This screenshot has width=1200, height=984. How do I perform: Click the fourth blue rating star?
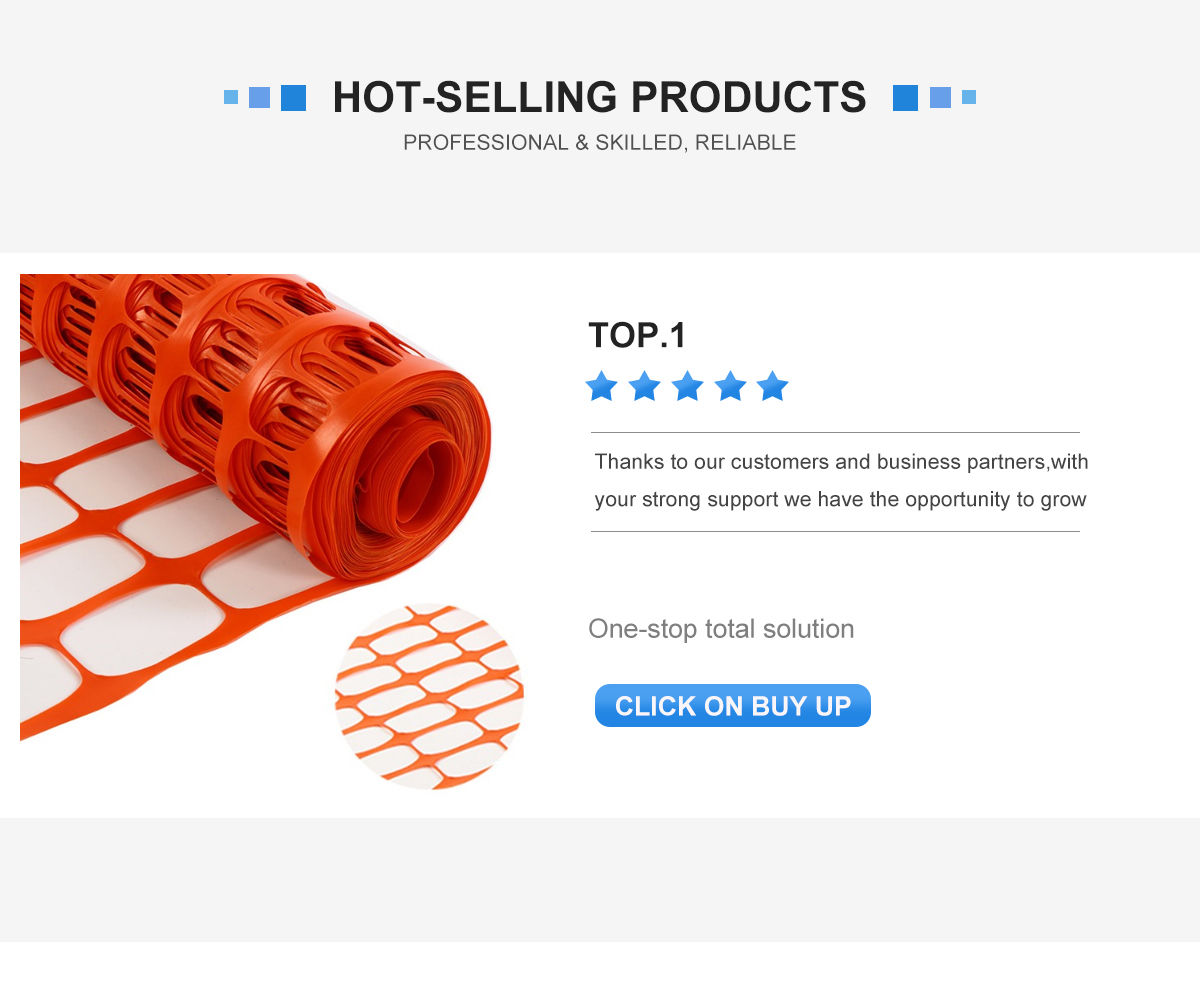pyautogui.click(x=730, y=386)
